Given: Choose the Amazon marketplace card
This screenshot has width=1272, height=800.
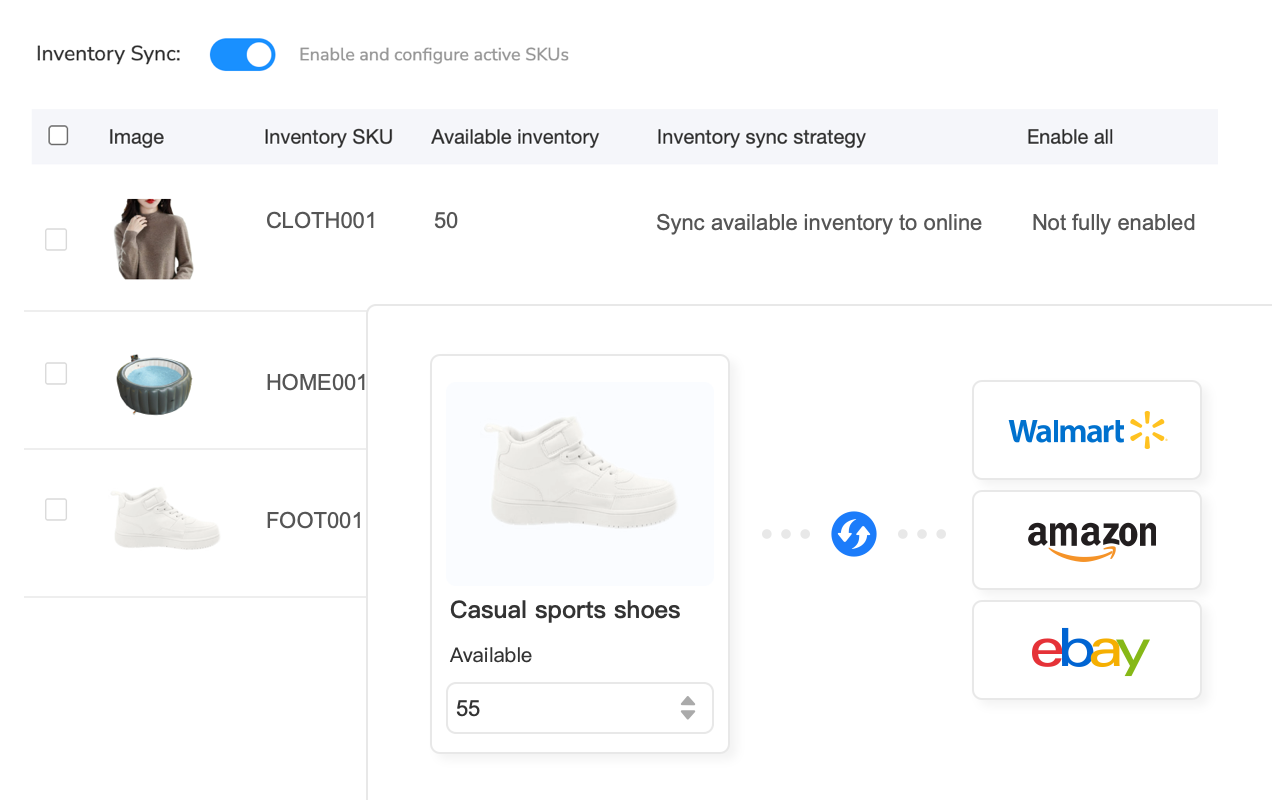Looking at the screenshot, I should tap(1087, 540).
